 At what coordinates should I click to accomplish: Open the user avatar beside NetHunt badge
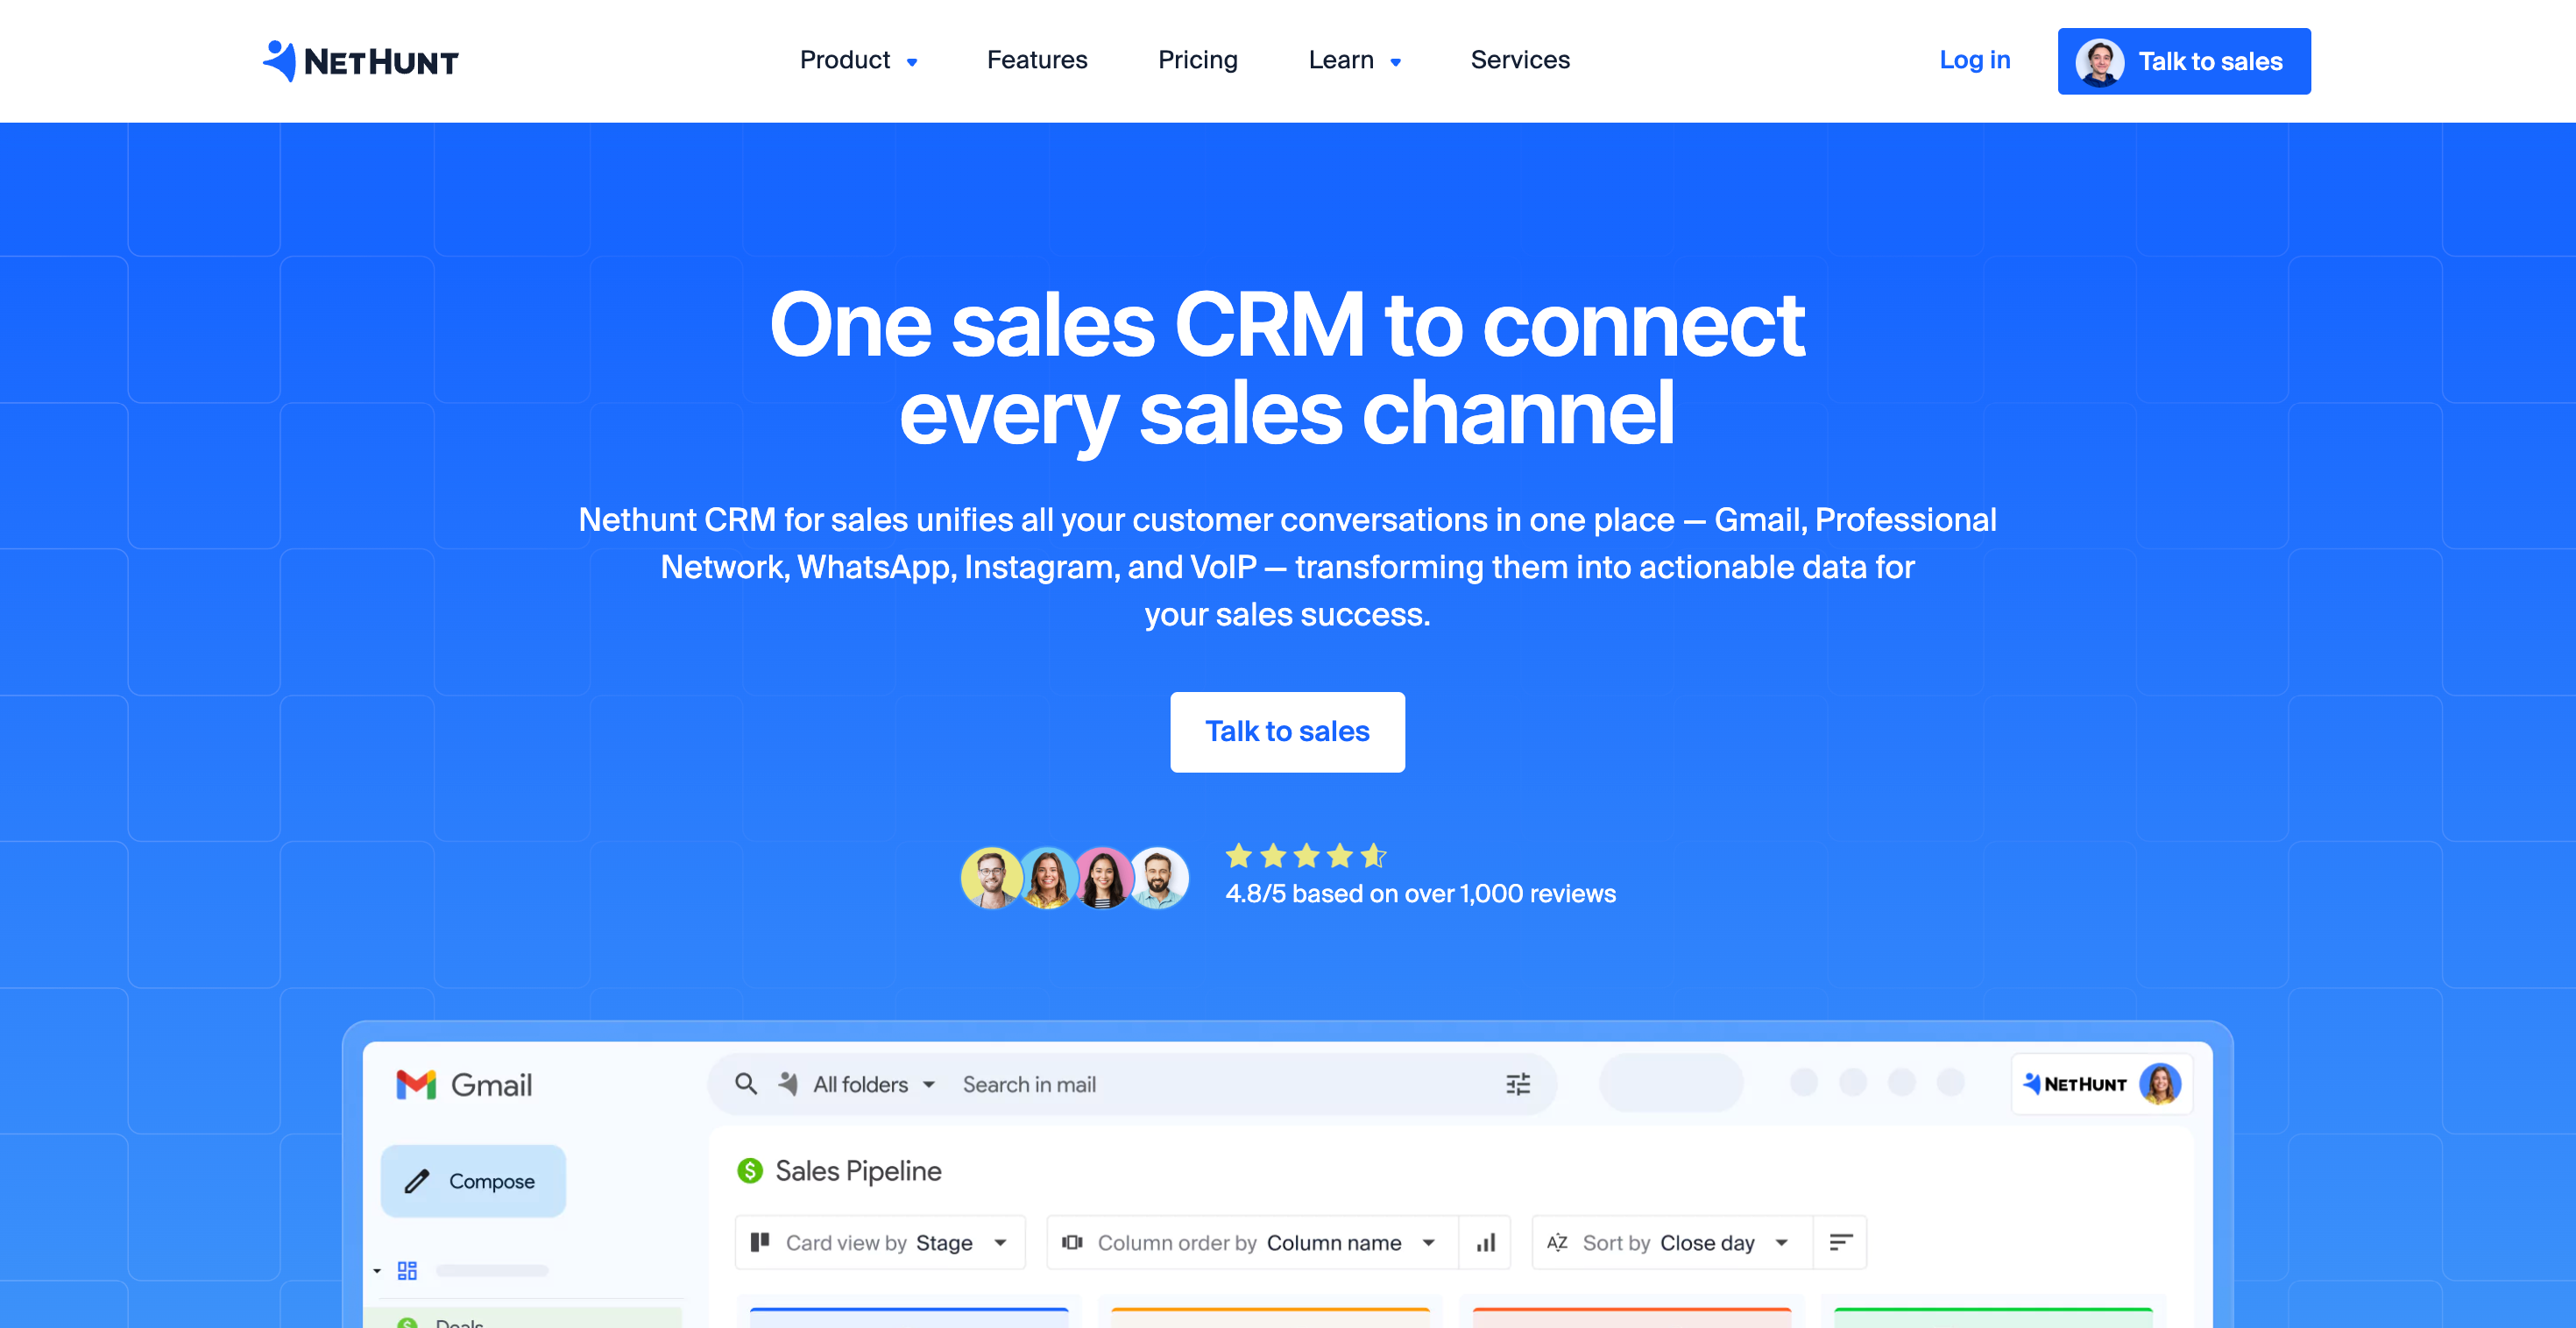click(x=2160, y=1084)
